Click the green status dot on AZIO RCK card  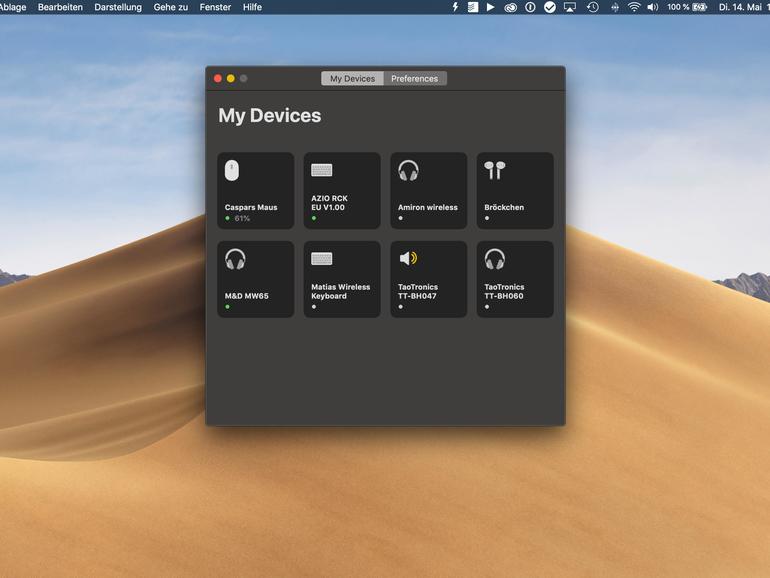tap(314, 218)
